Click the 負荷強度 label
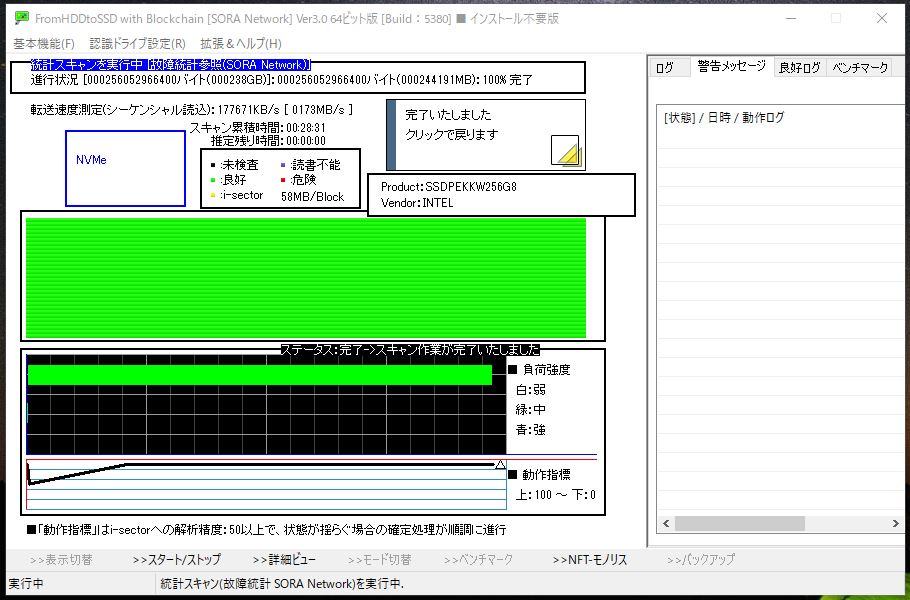Image resolution: width=910 pixels, height=600 pixels. (x=546, y=370)
